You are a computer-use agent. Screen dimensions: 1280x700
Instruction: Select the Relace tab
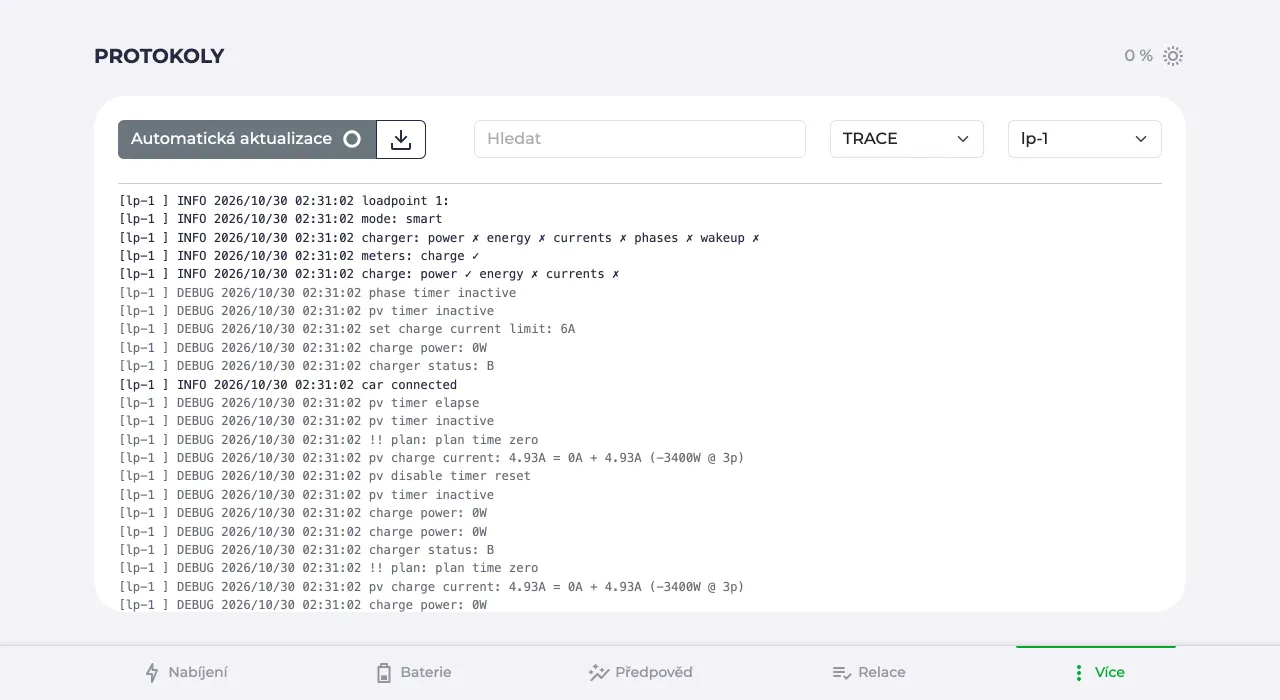point(867,673)
